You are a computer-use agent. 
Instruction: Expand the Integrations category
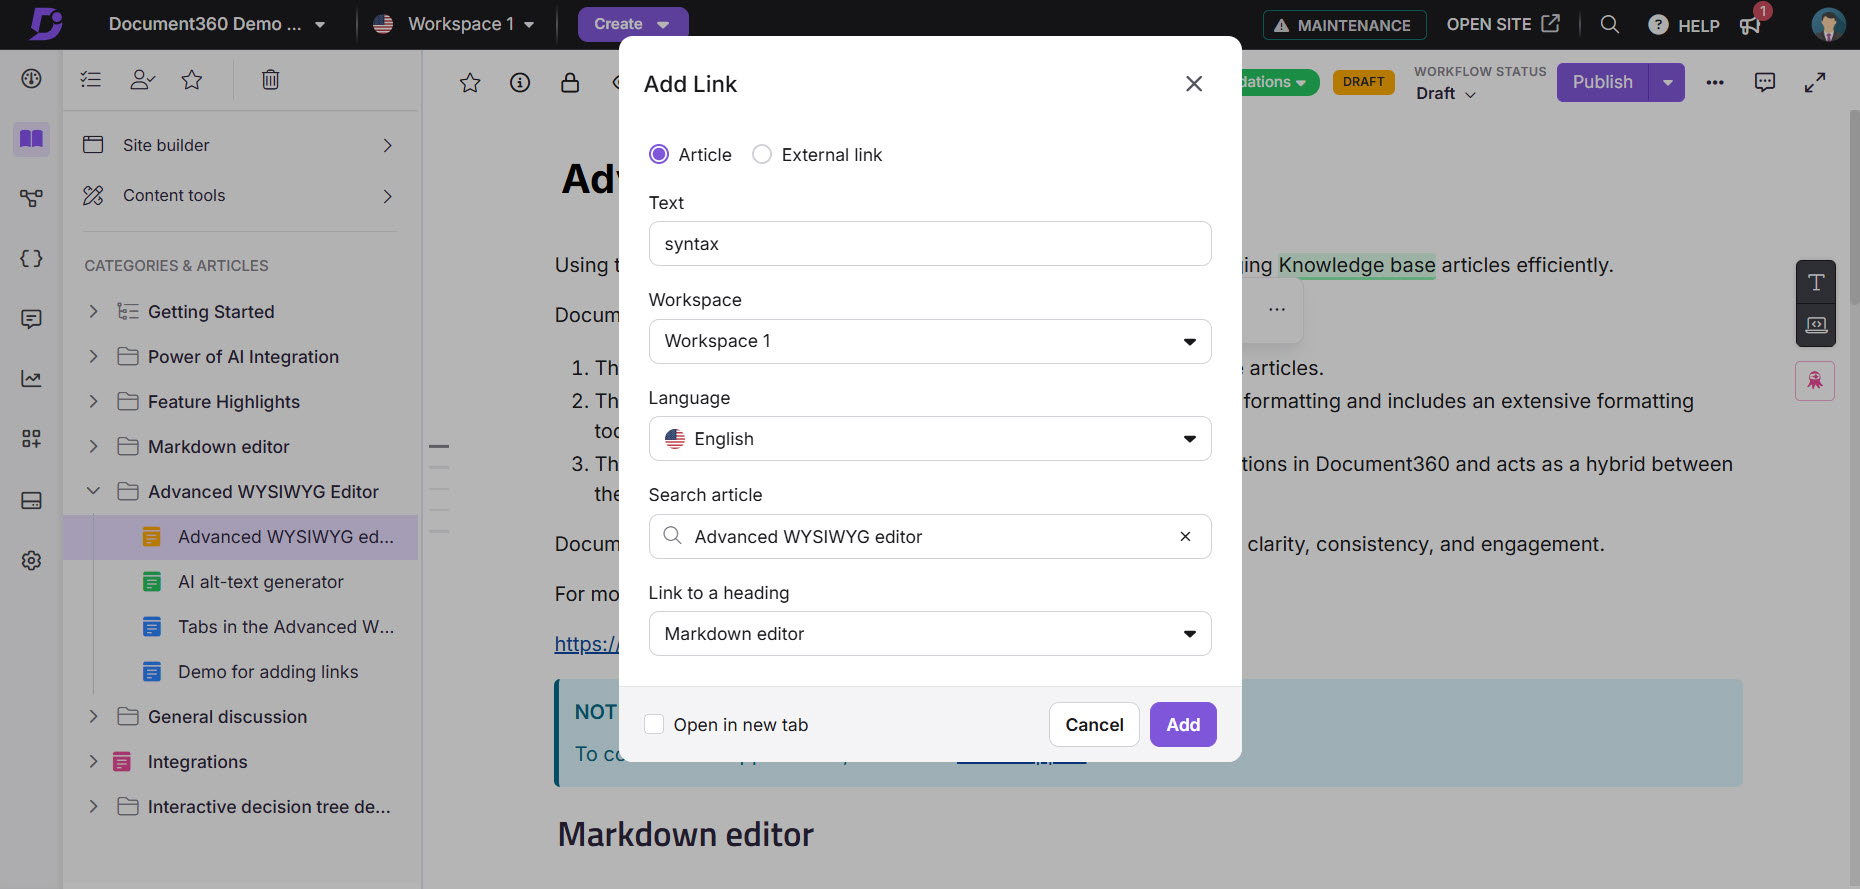pos(93,761)
